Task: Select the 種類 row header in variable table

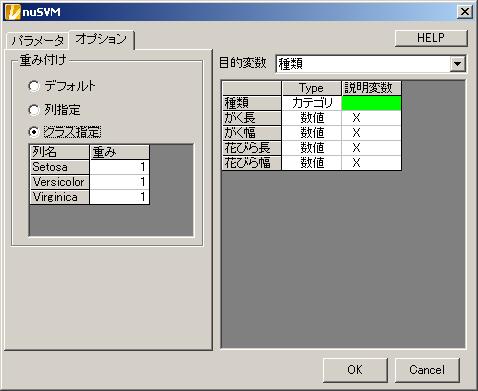Action: (x=252, y=103)
